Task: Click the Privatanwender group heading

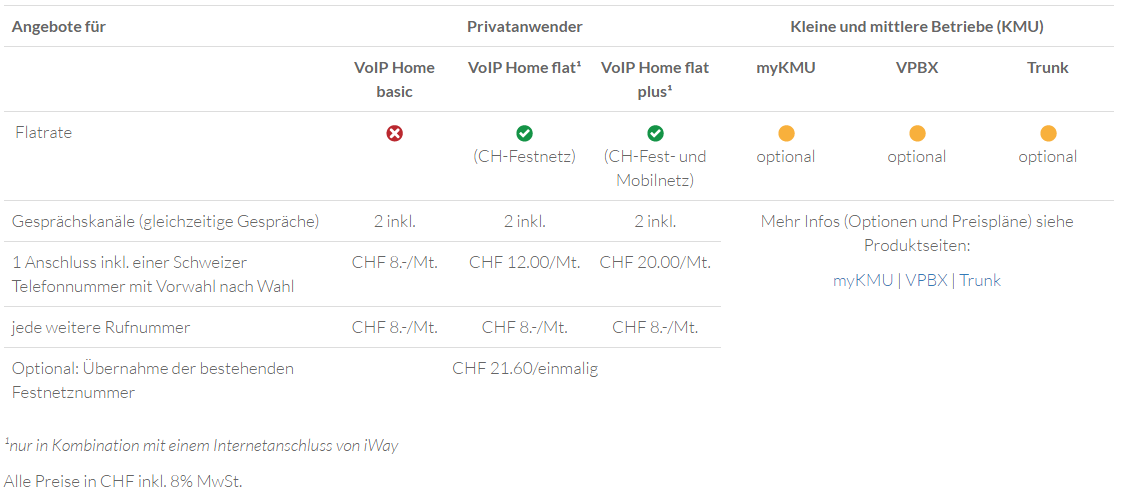Action: (525, 27)
